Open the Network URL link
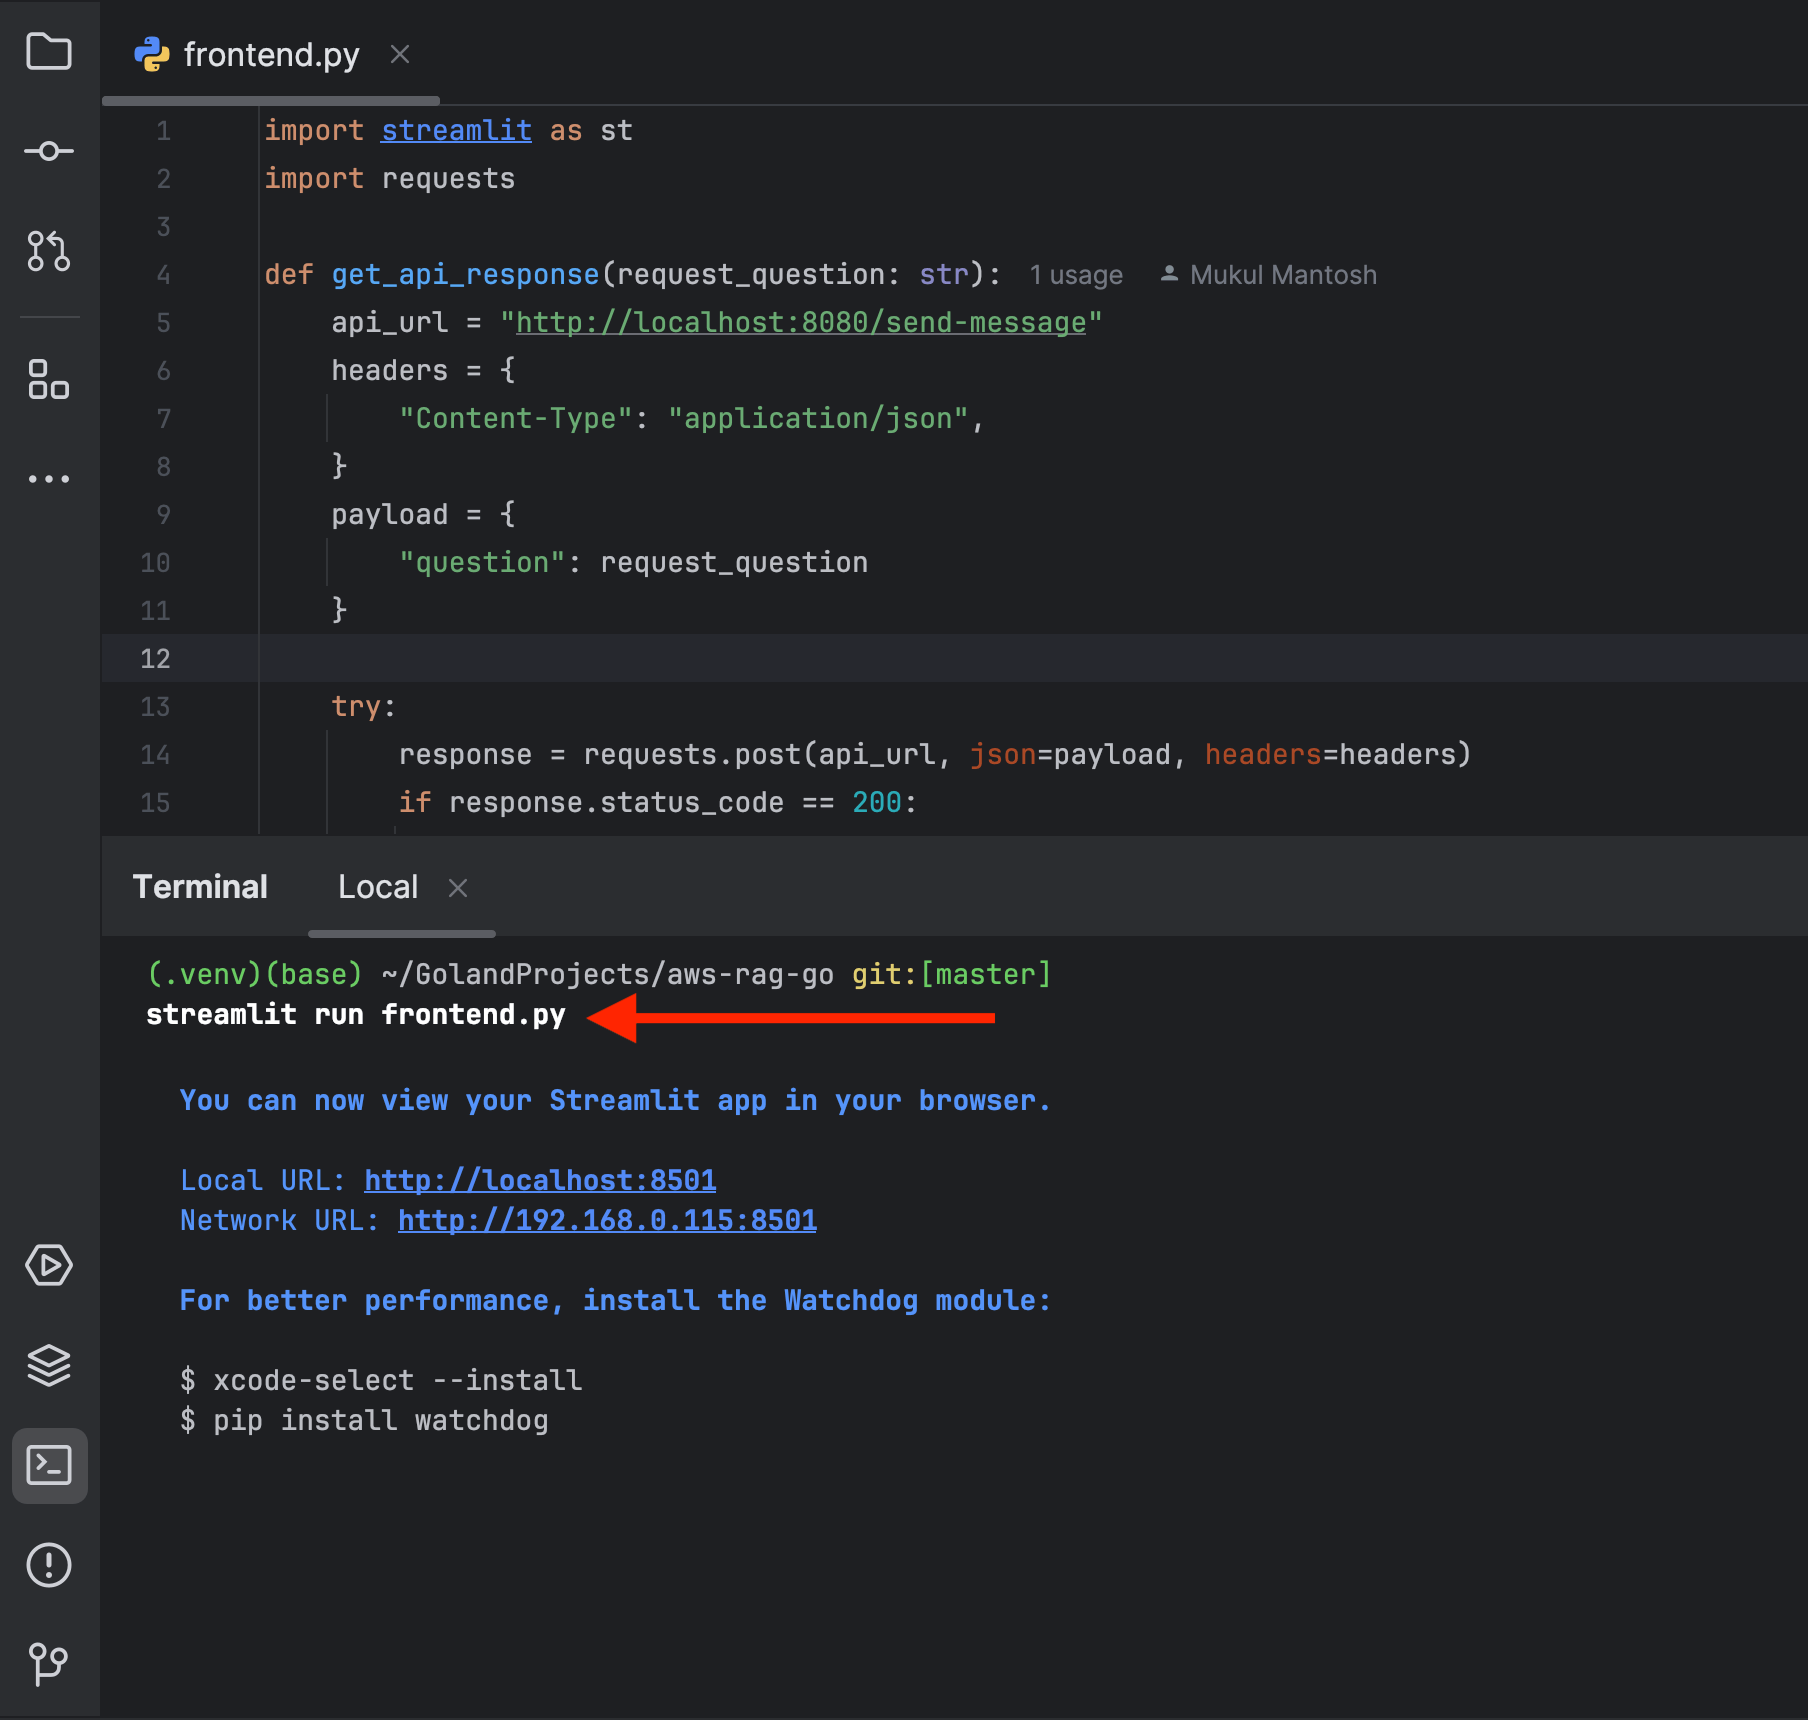The height and width of the screenshot is (1720, 1808). click(606, 1220)
